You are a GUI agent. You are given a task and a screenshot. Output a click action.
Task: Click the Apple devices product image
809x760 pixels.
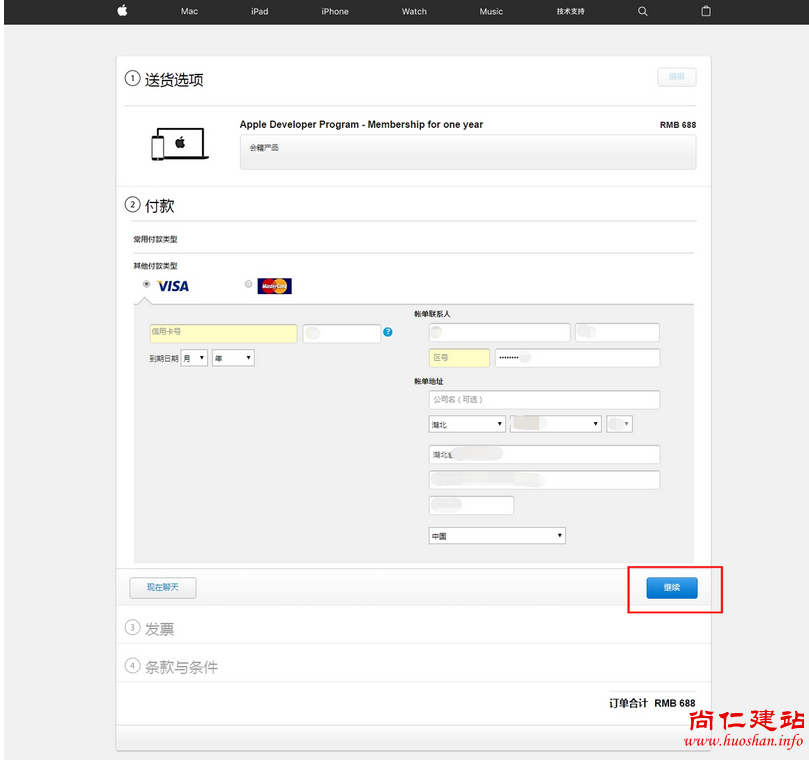178,144
